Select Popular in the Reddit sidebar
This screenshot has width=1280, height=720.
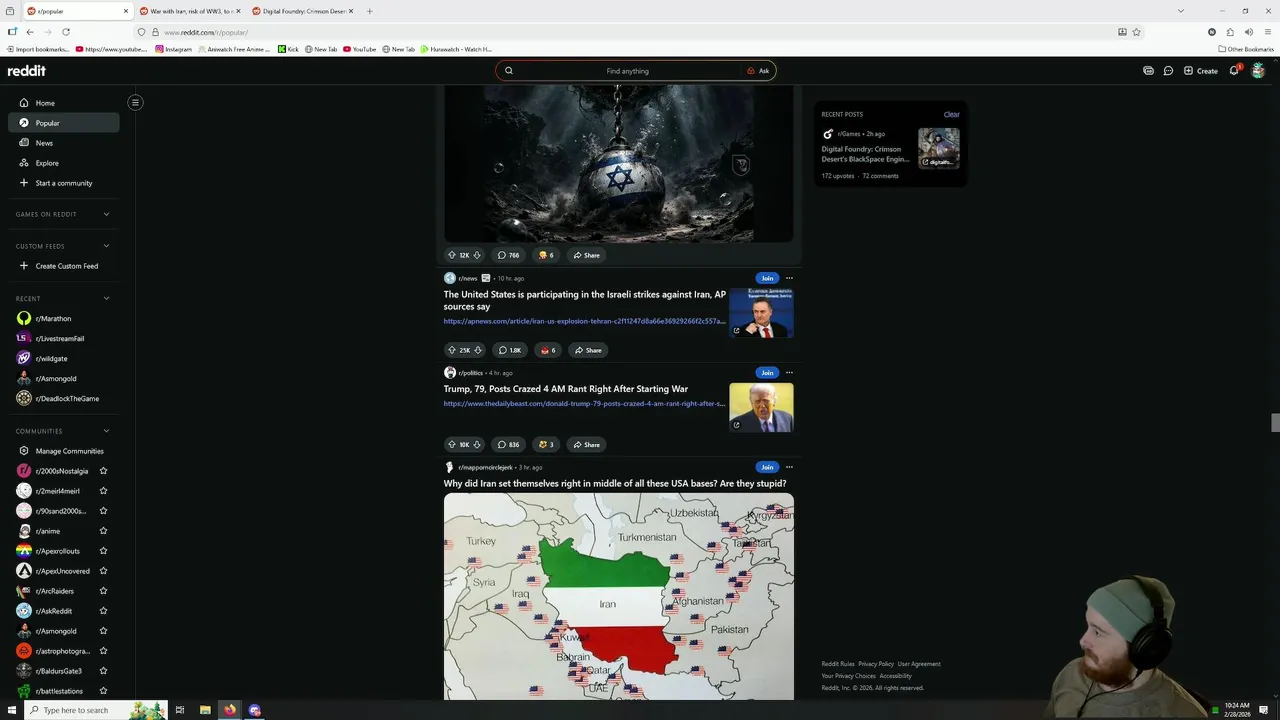(63, 123)
